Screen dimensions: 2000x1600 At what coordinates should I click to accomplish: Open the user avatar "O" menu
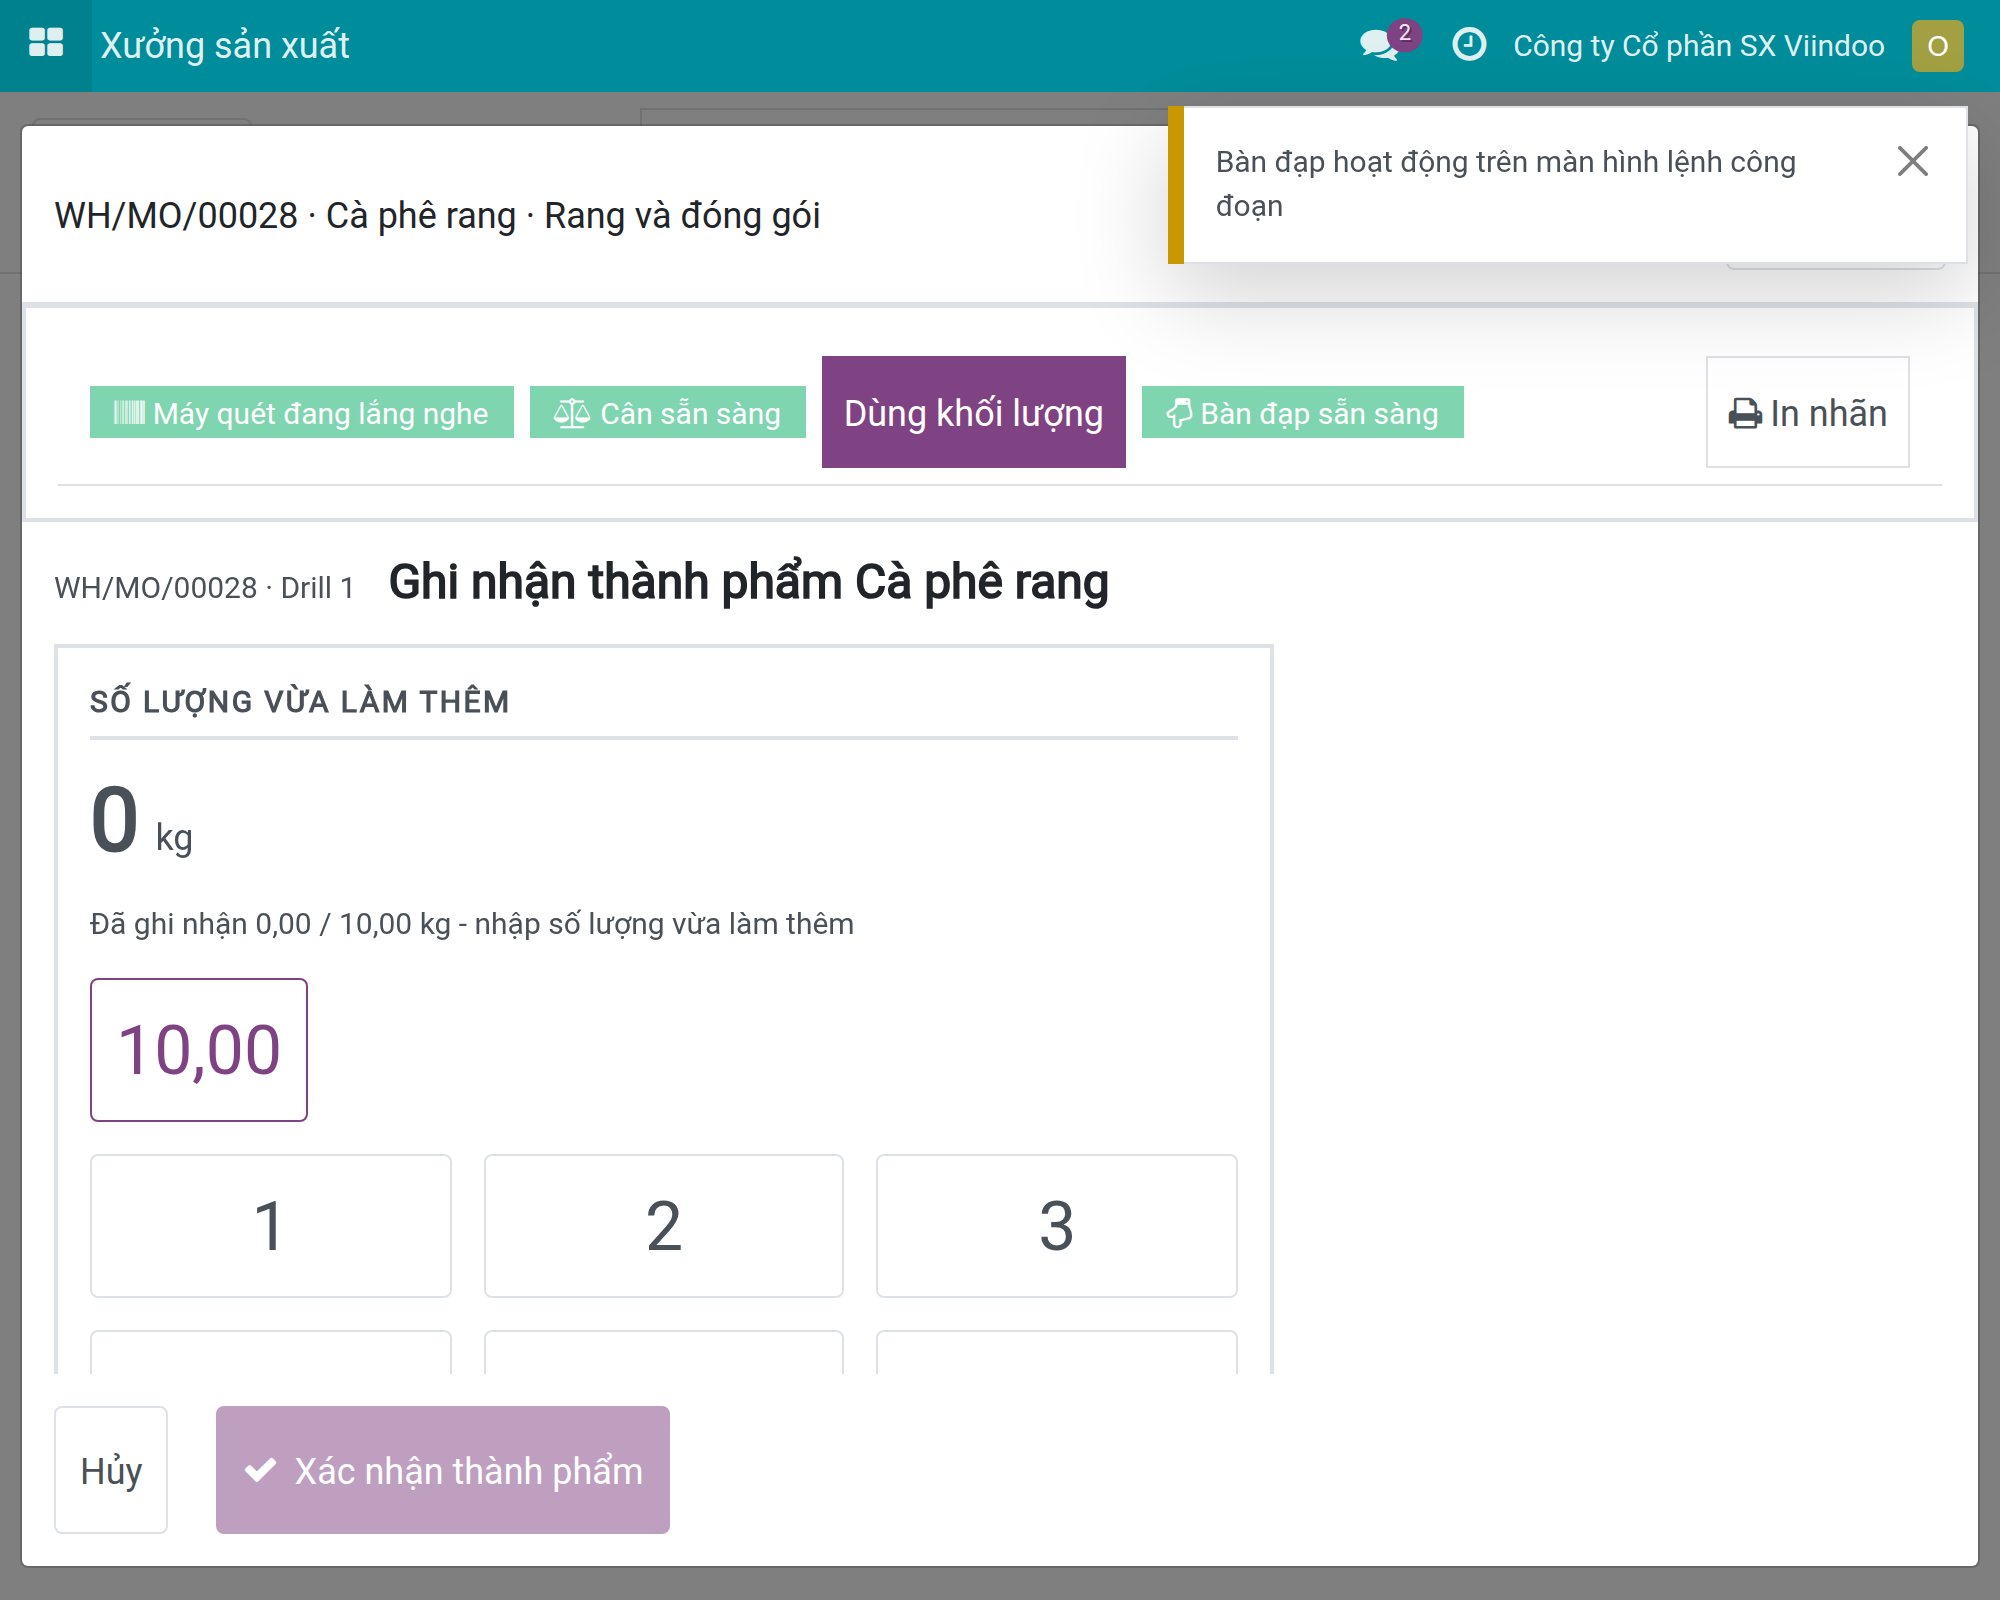point(1937,46)
